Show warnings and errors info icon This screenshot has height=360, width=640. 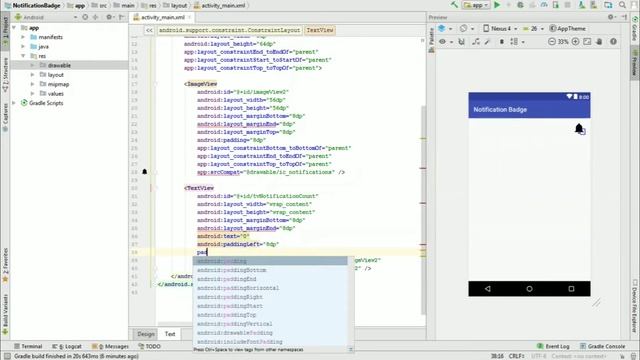click(x=613, y=42)
